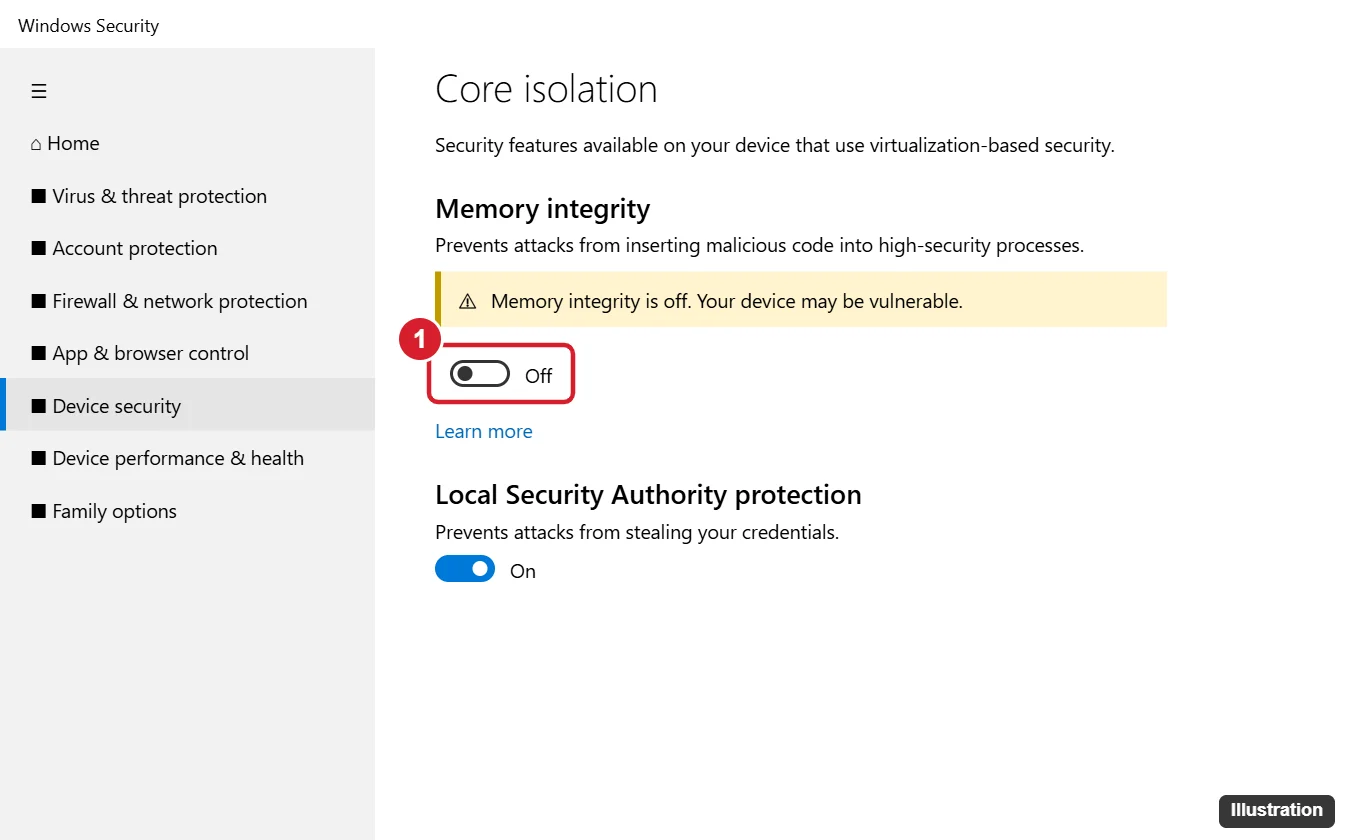Click the Memory integrity section heading
Viewport: 1350px width, 840px height.
[x=543, y=209]
